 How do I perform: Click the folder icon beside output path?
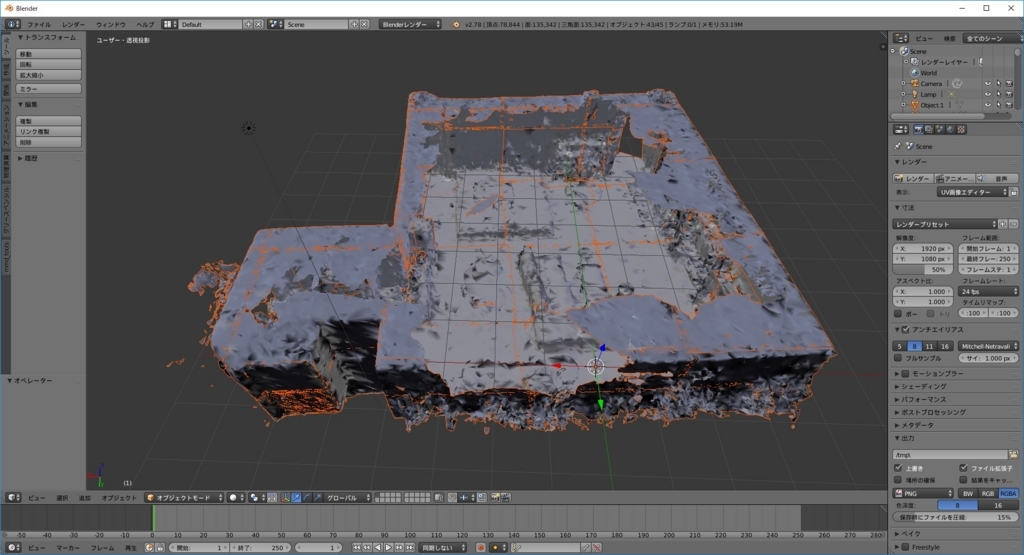[1013, 454]
